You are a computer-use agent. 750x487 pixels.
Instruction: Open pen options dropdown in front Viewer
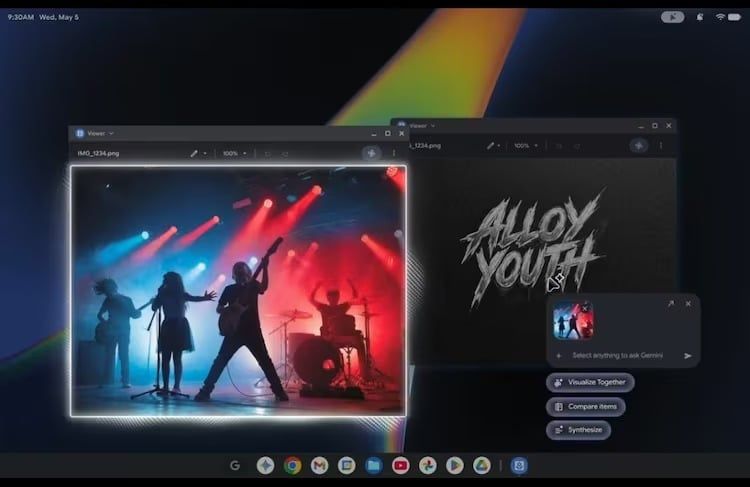pos(205,154)
